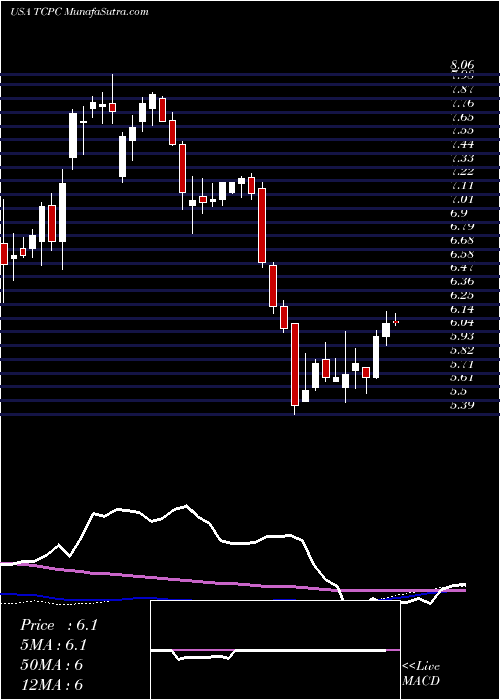The height and width of the screenshot is (700, 500).
Task: Click the 7.65 price axis label
Action: click(463, 117)
